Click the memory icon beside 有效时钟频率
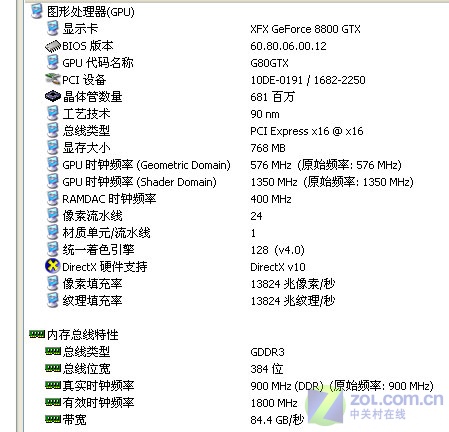449x432 pixels. (x=53, y=402)
